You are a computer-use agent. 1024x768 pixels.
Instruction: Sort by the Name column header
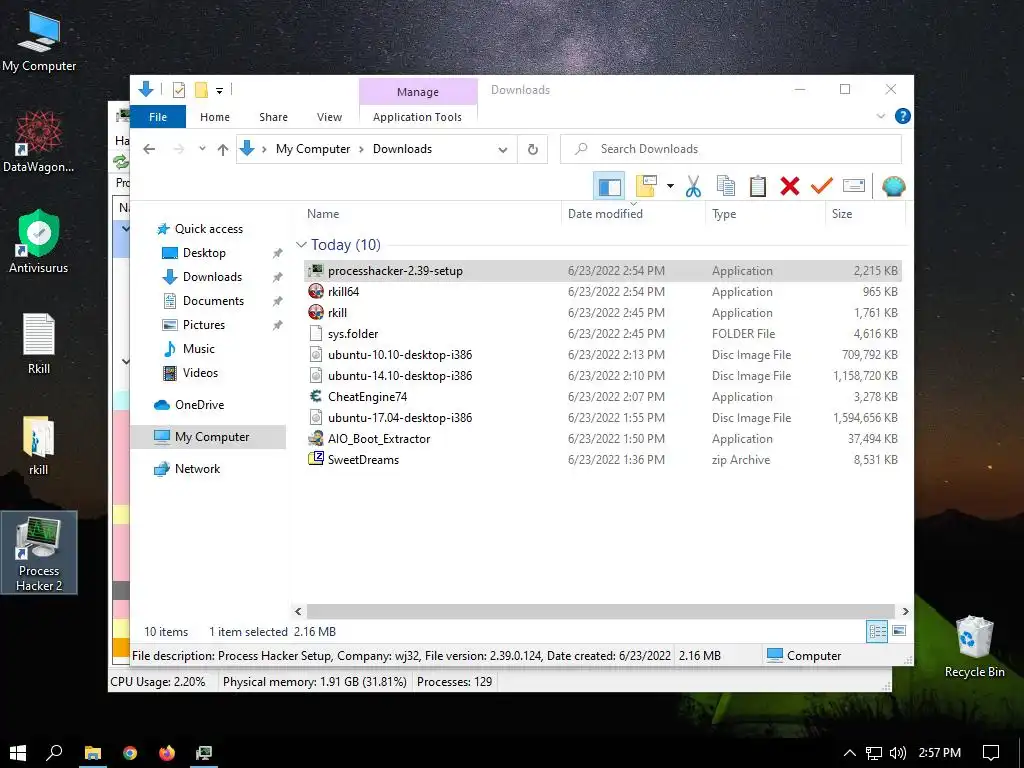[x=431, y=214]
